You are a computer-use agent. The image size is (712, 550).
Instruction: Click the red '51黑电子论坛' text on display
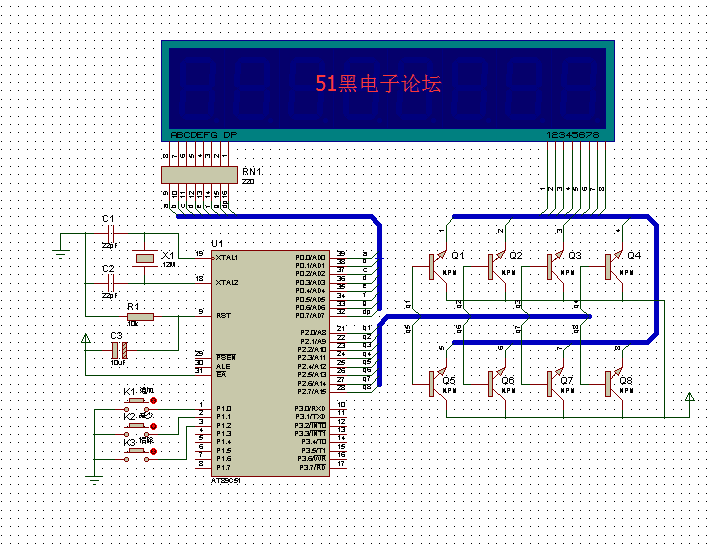(x=378, y=84)
